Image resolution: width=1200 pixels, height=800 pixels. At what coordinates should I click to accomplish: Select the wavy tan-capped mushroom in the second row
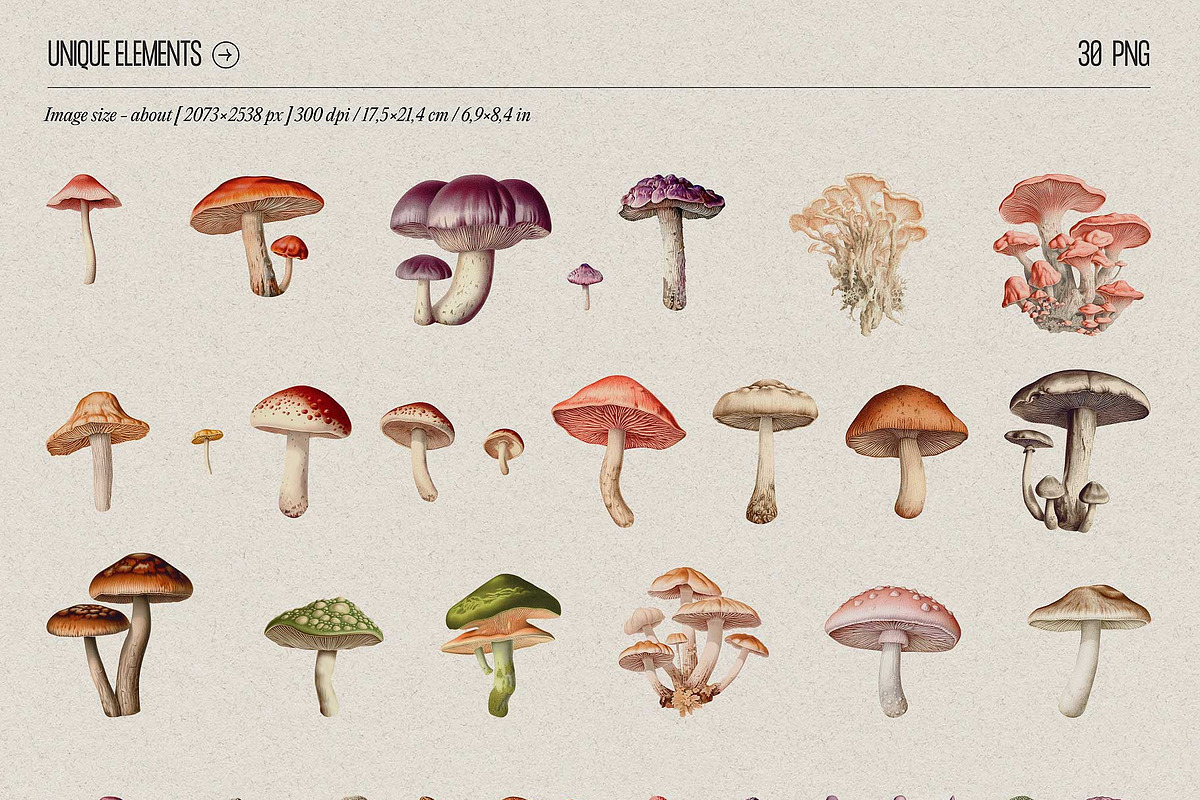(x=98, y=451)
